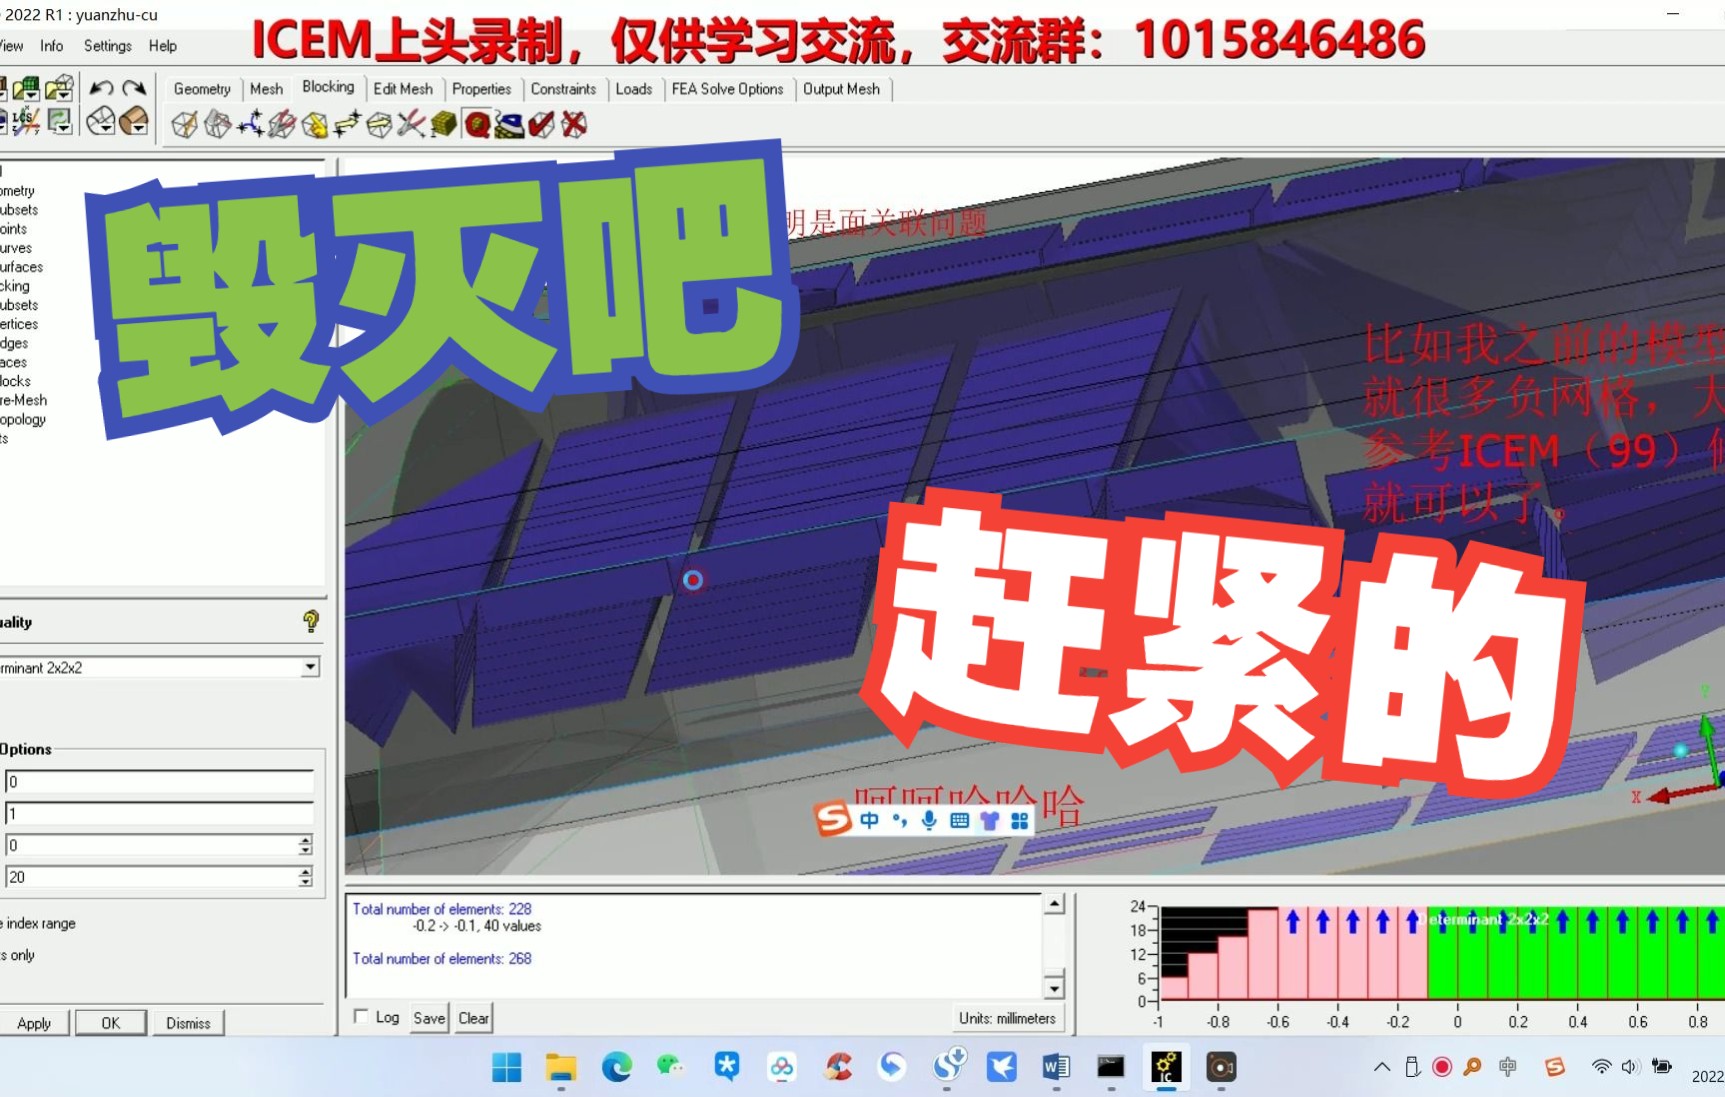
Task: Click microphone icon on Sogou input bar
Action: click(x=929, y=820)
